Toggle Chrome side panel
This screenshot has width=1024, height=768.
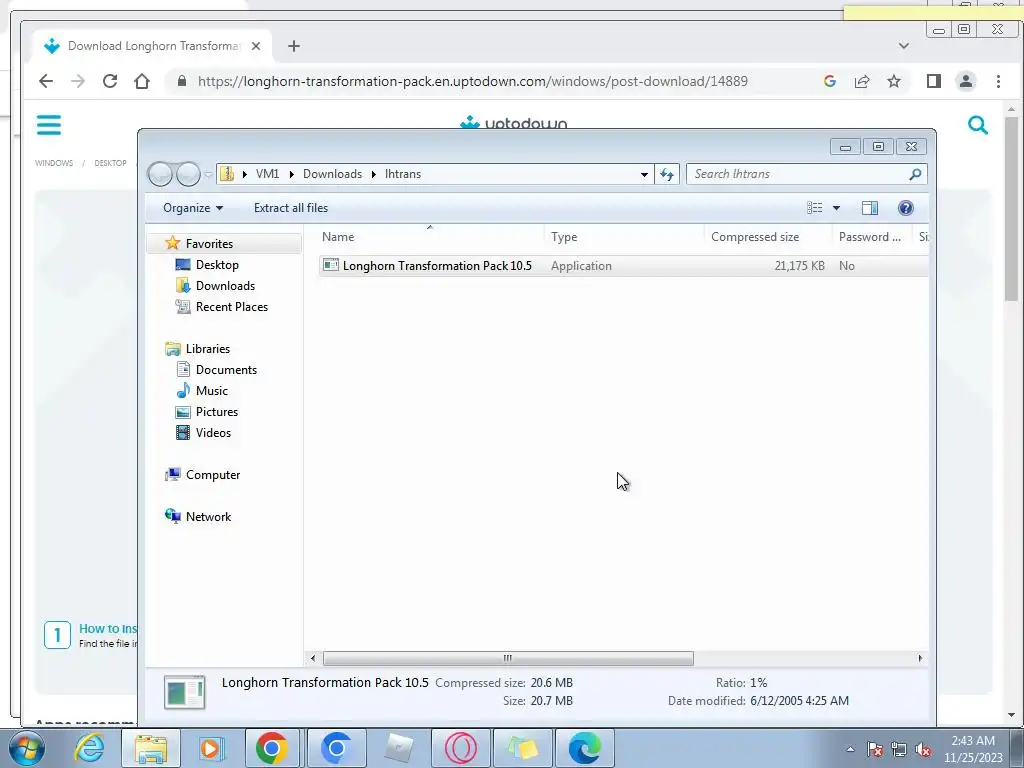pos(933,81)
